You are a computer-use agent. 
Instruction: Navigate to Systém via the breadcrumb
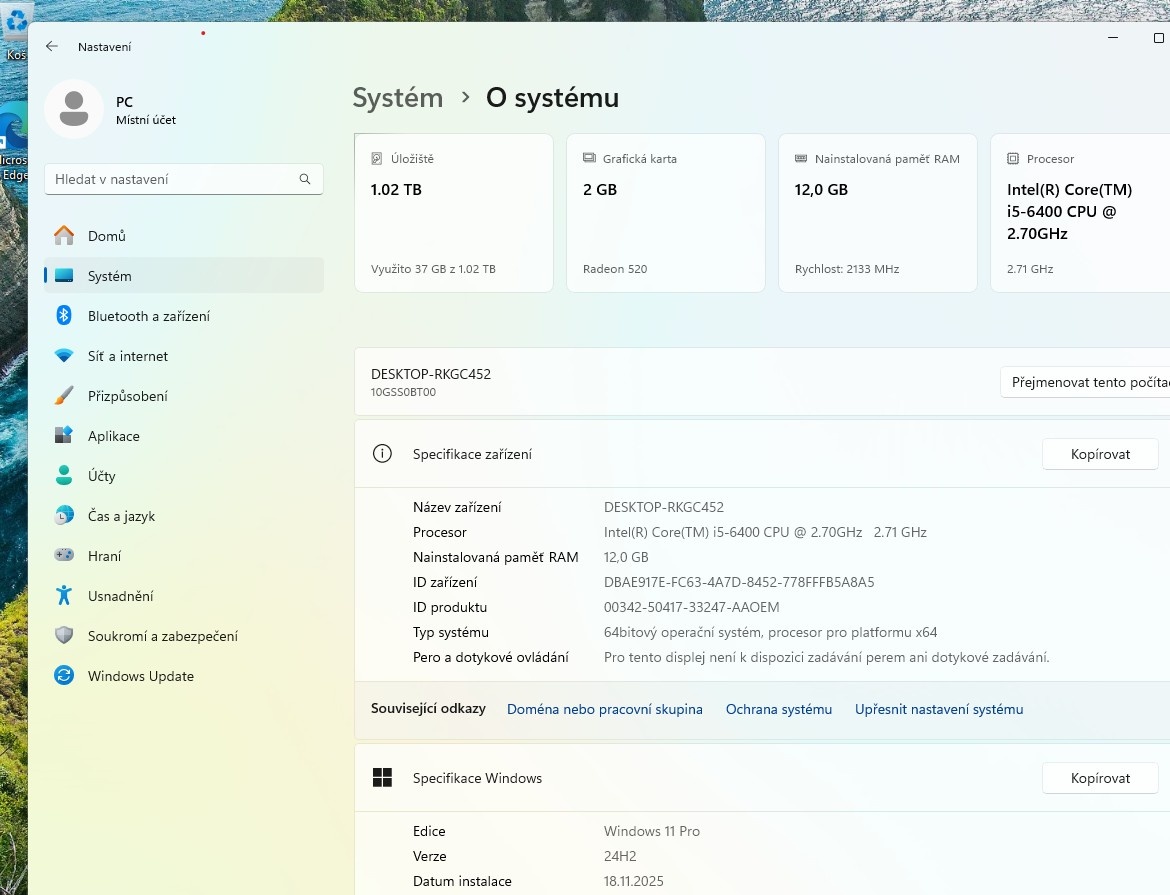point(397,97)
